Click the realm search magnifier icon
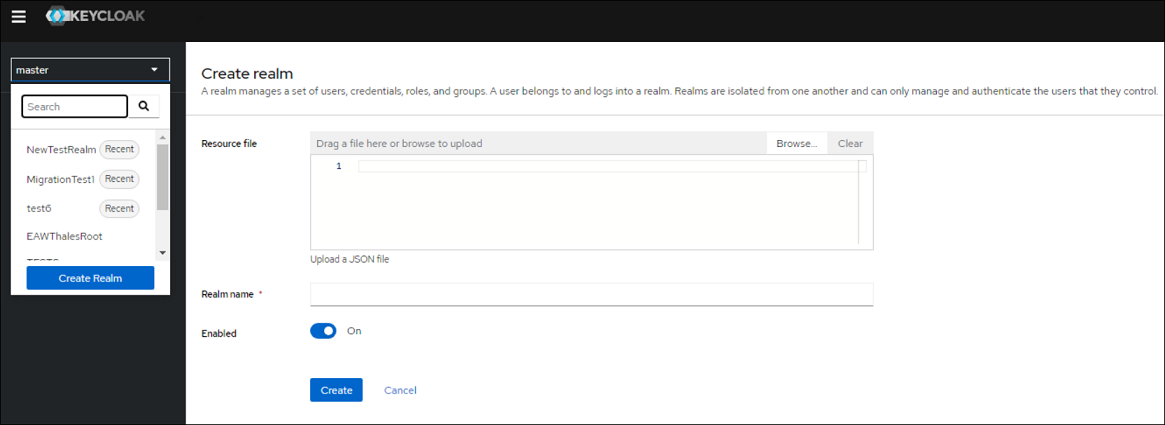 coord(144,106)
